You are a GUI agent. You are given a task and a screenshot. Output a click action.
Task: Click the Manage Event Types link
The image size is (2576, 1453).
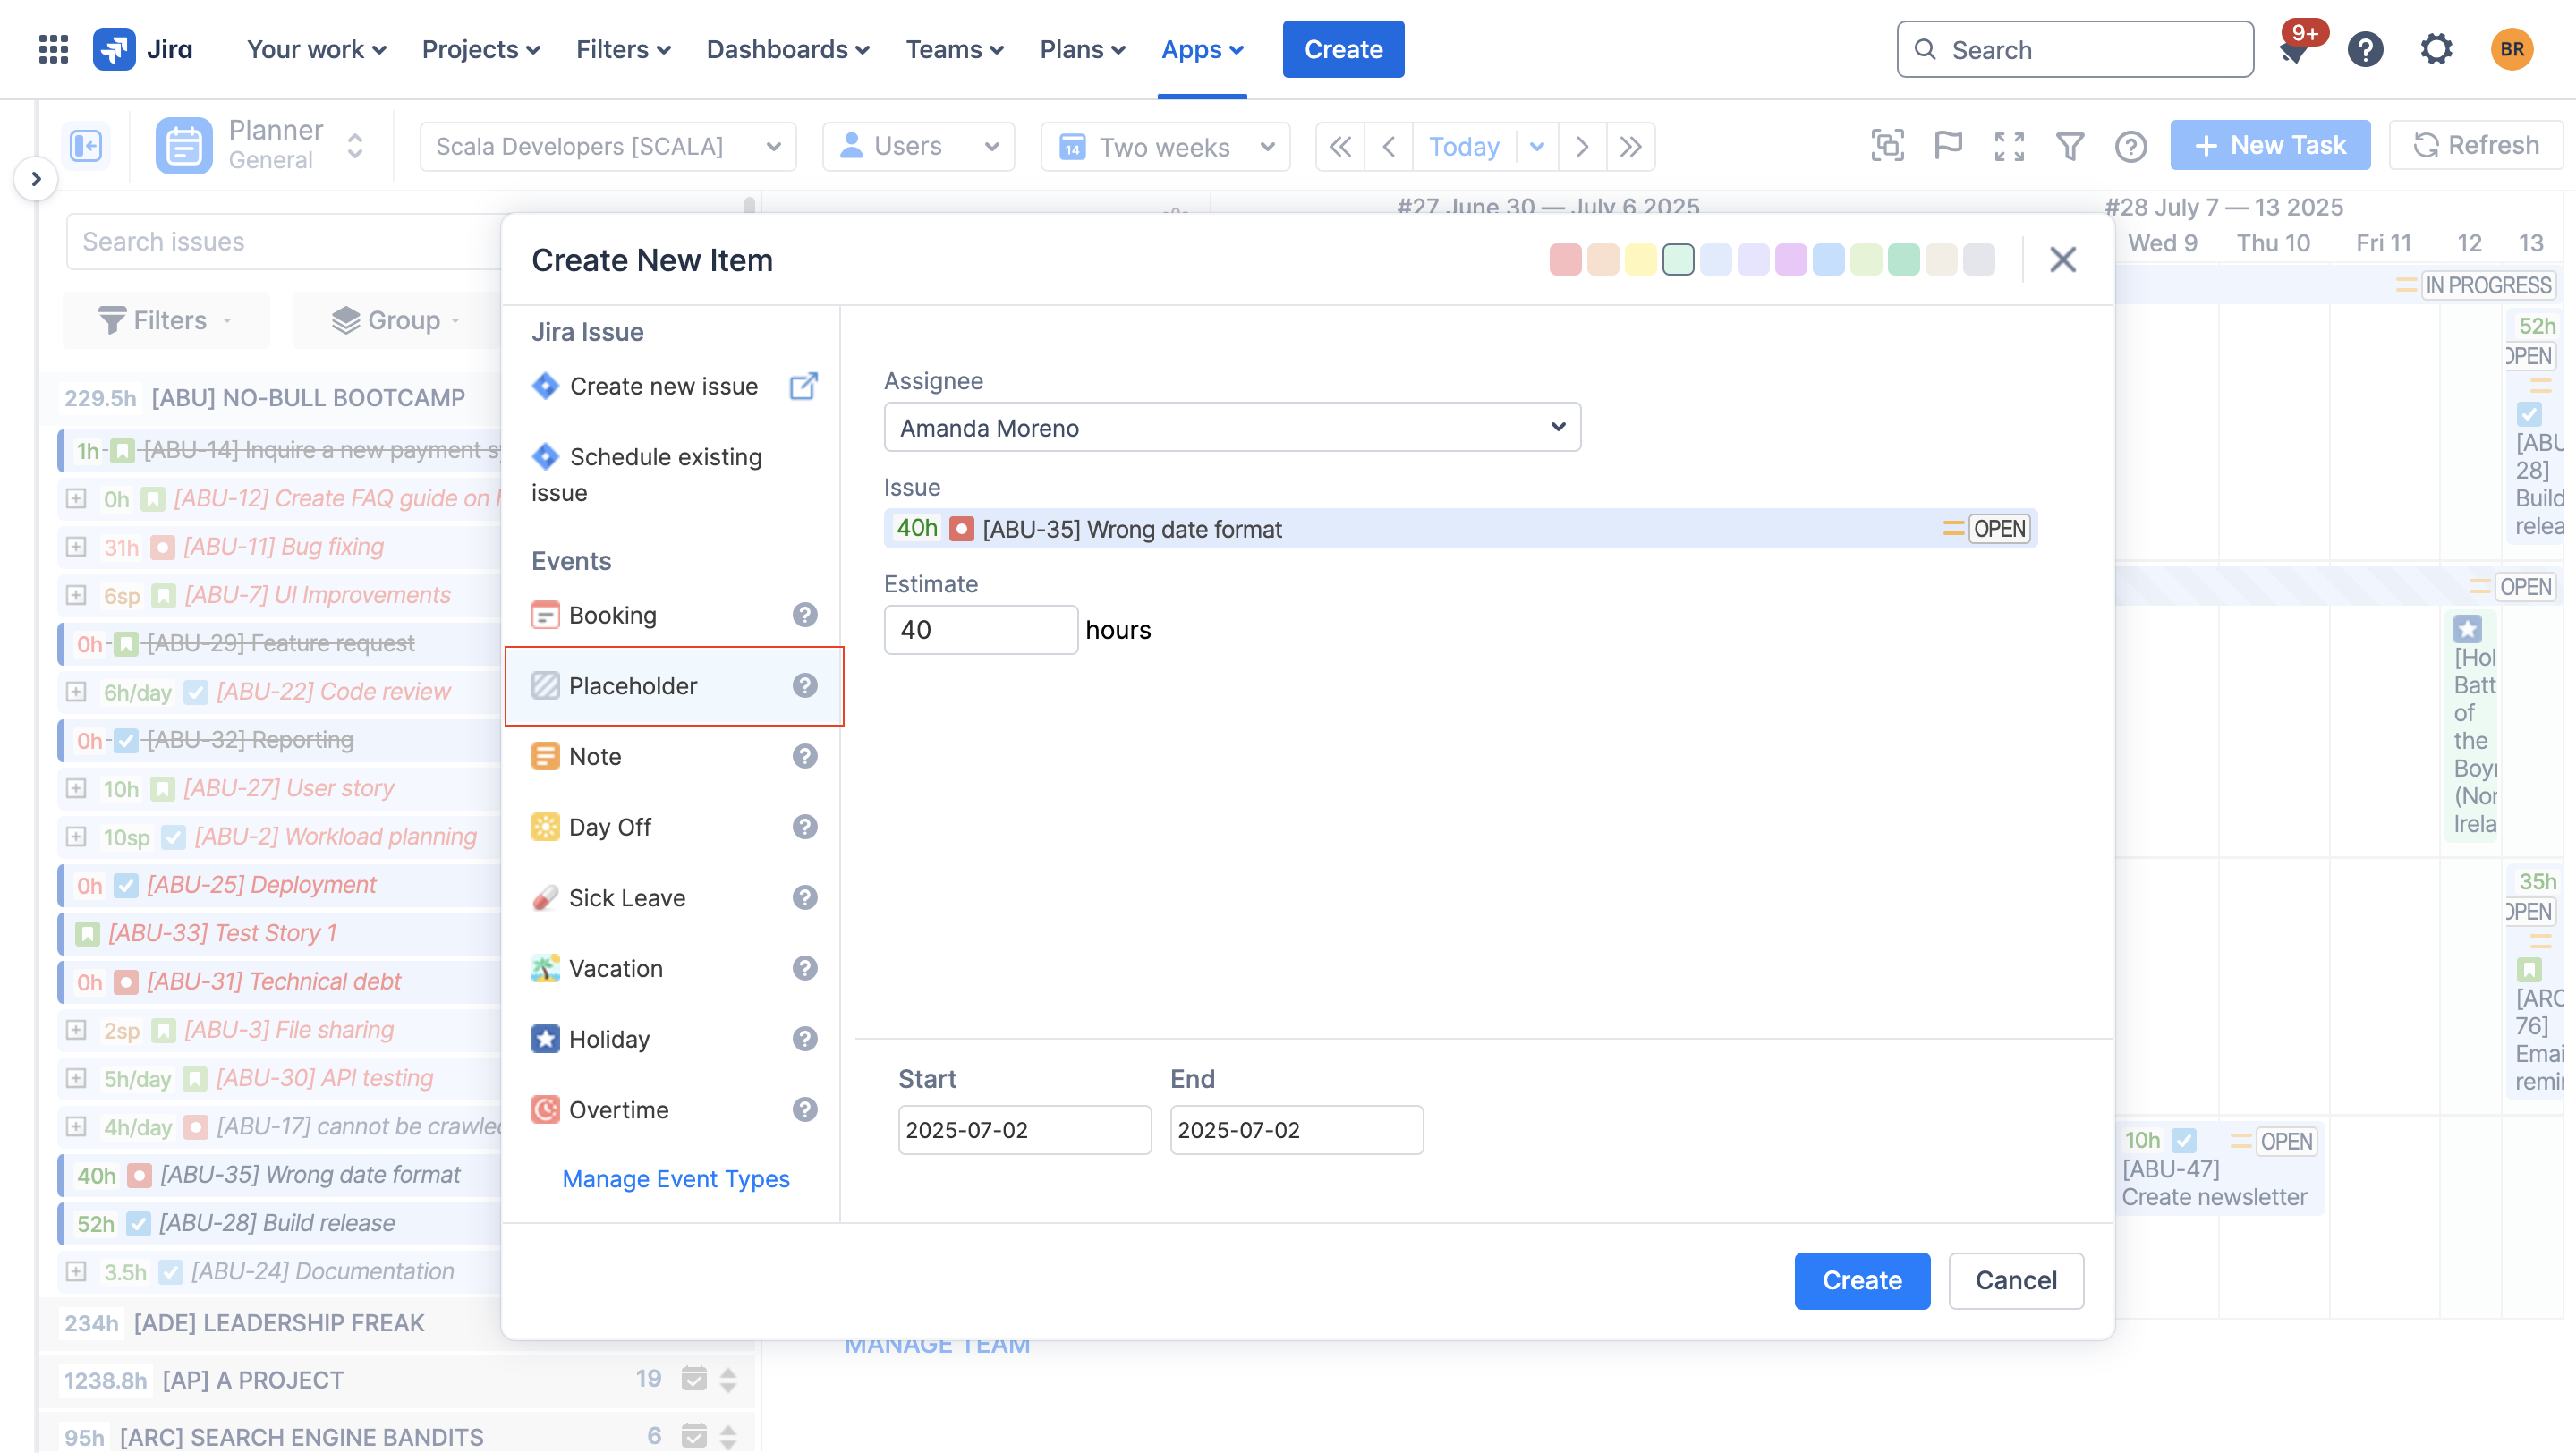[676, 1179]
